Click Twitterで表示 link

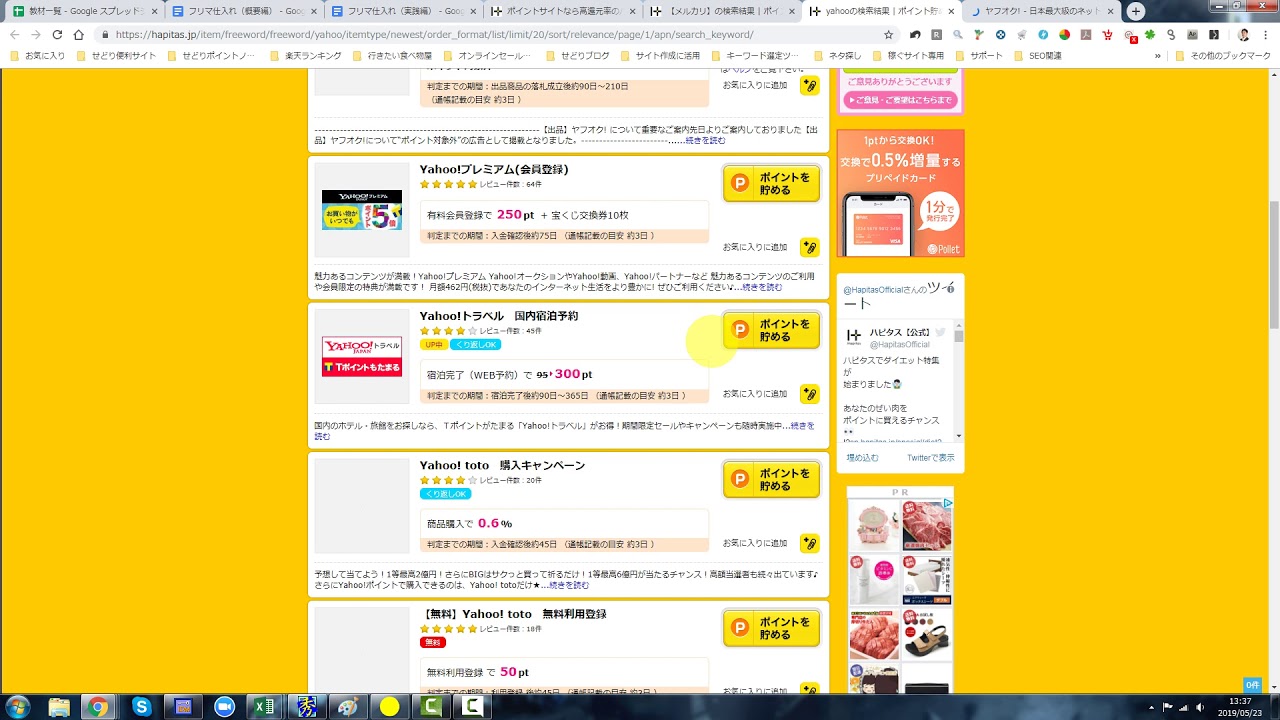pyautogui.click(x=930, y=457)
